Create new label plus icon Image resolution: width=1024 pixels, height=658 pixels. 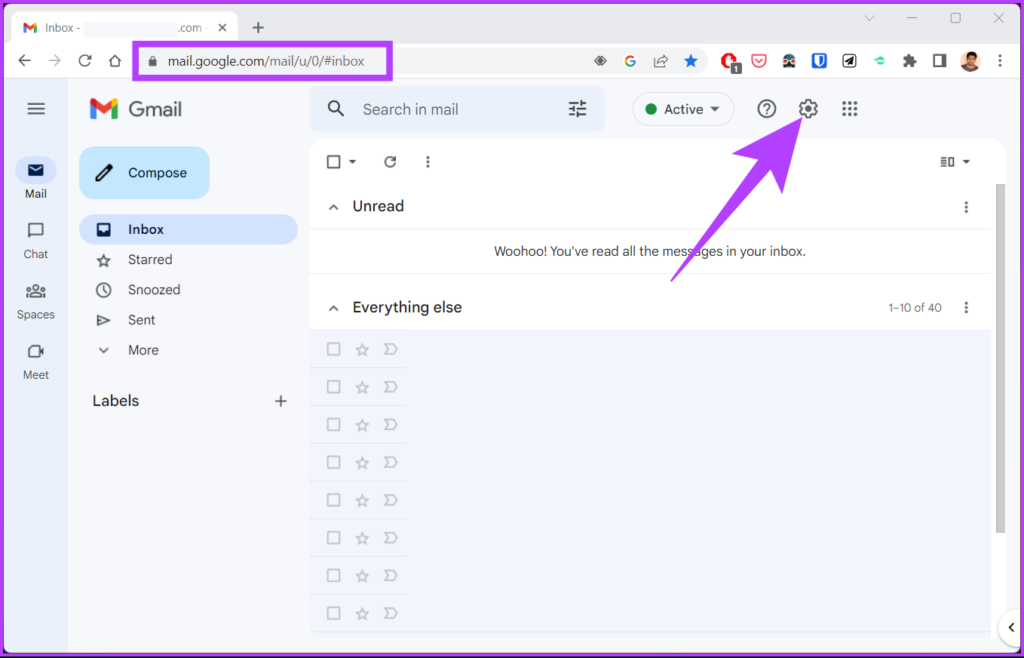[281, 401]
